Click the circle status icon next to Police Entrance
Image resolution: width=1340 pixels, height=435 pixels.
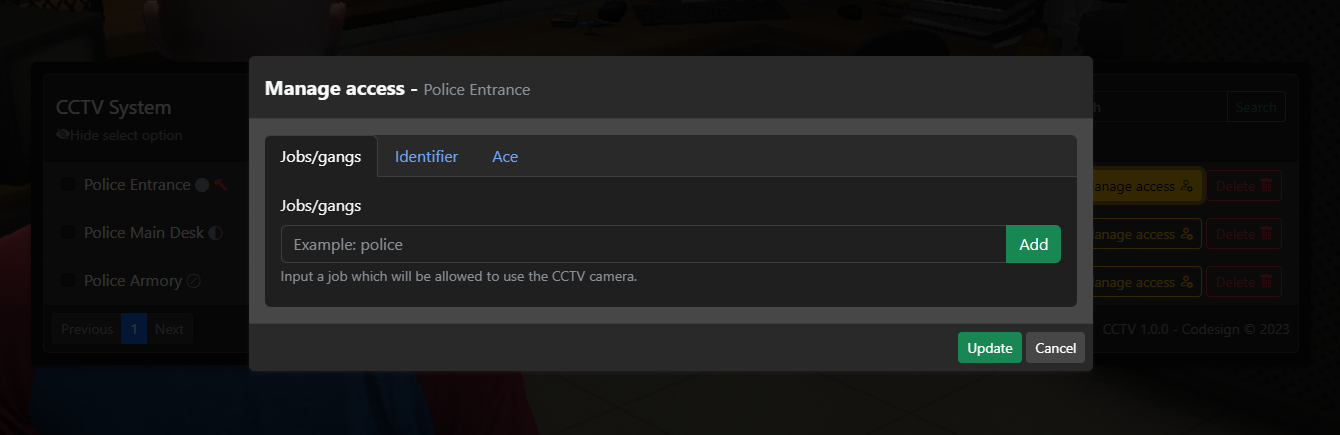(202, 185)
